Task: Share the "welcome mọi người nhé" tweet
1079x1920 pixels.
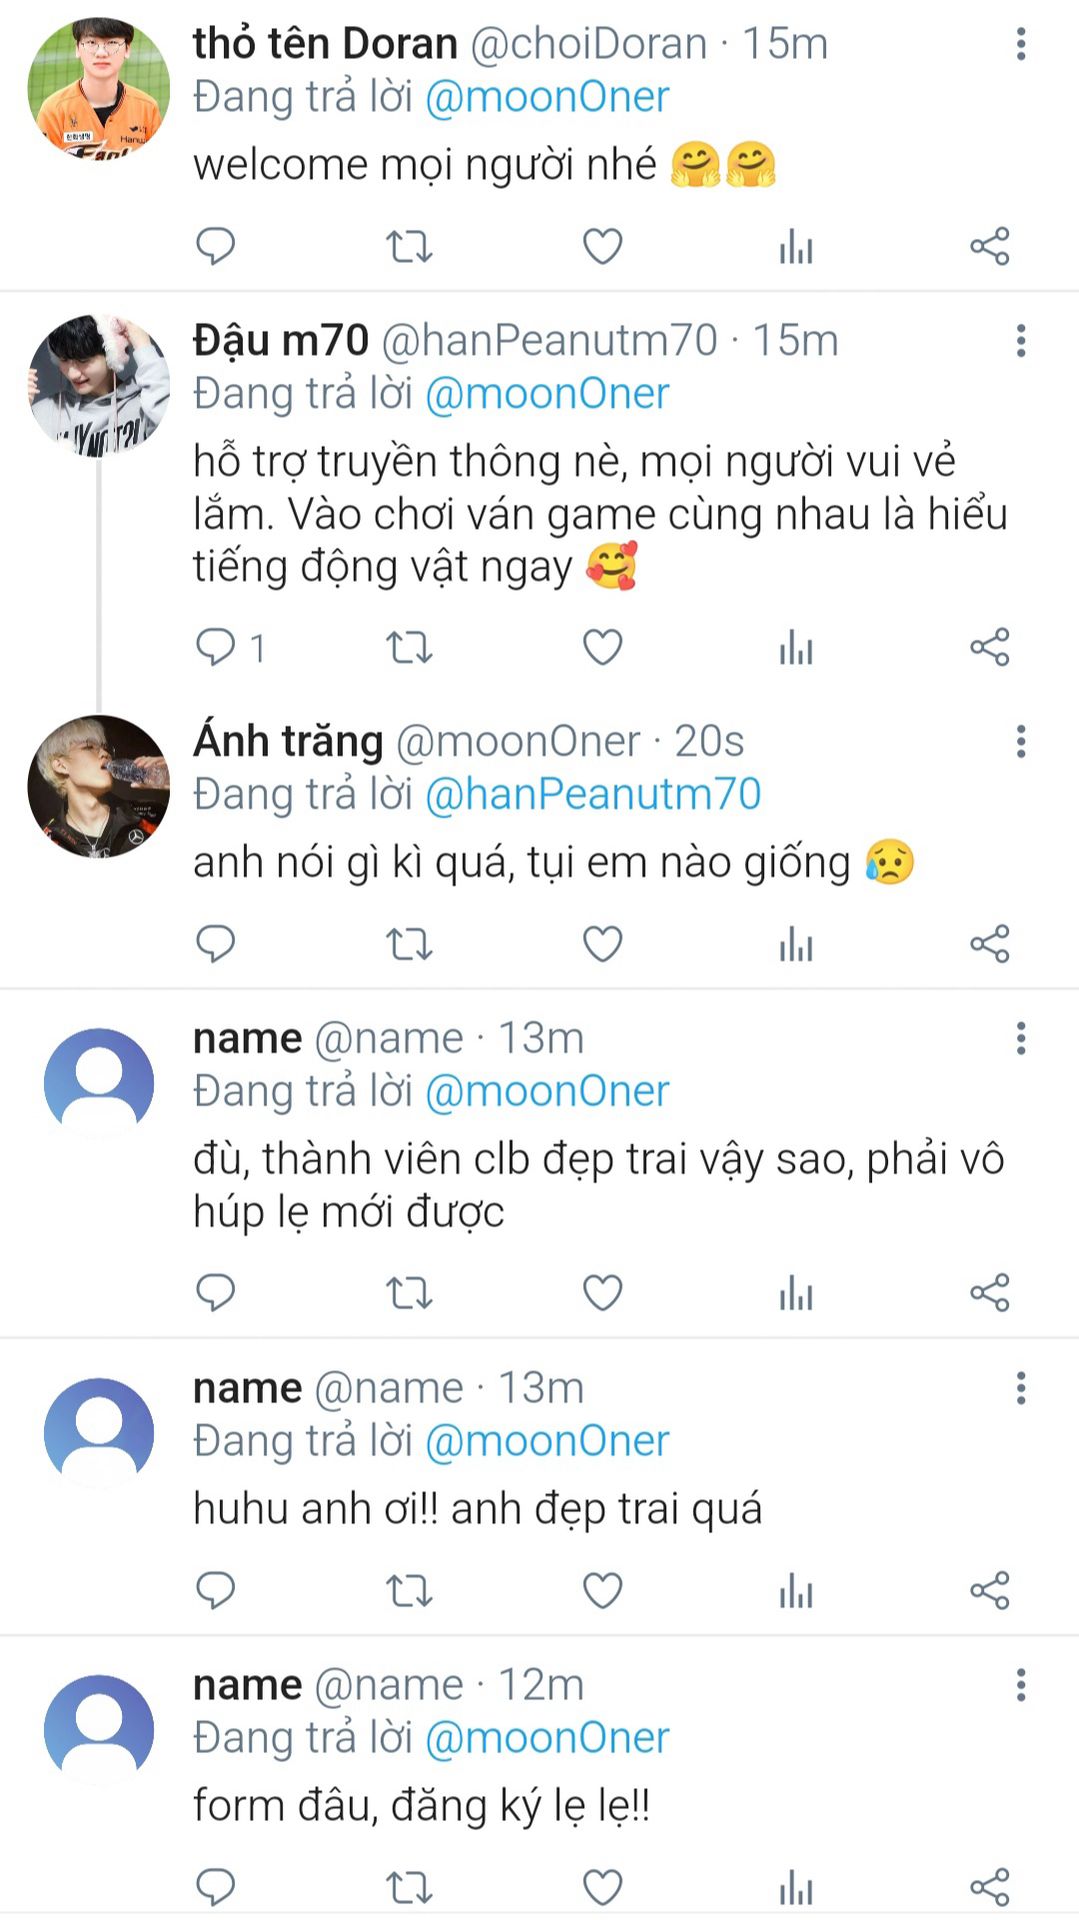Action: click(x=989, y=246)
